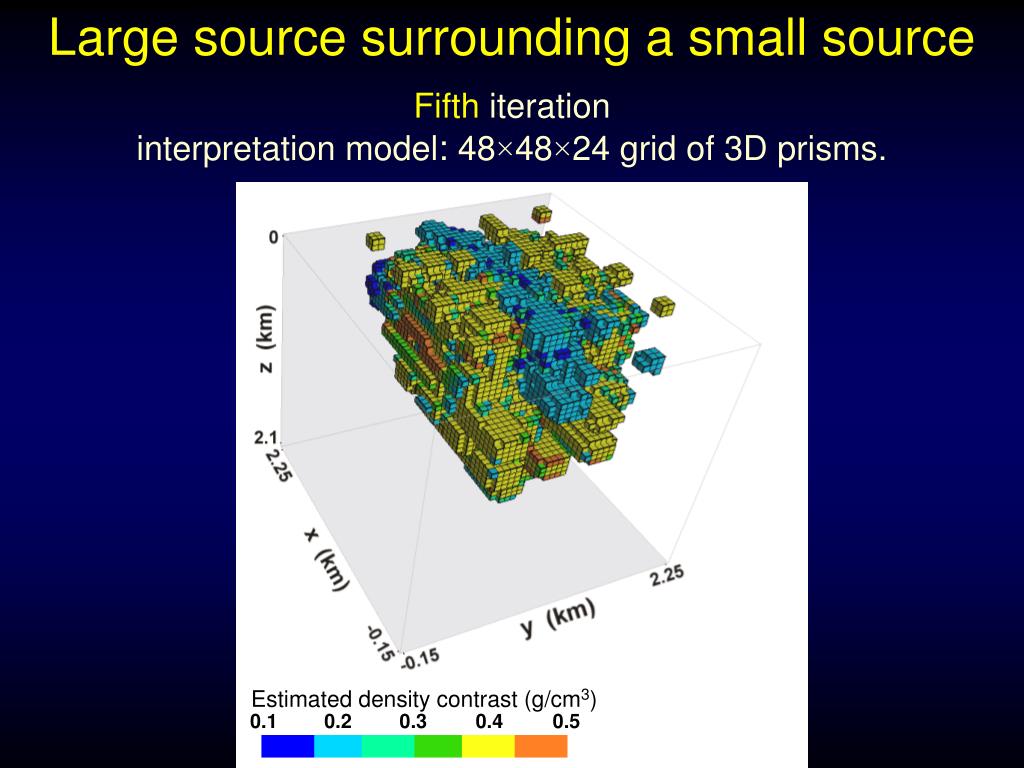Click the word 'iteration' in the subtitle
Screen dimensions: 1024x768
(x=549, y=106)
